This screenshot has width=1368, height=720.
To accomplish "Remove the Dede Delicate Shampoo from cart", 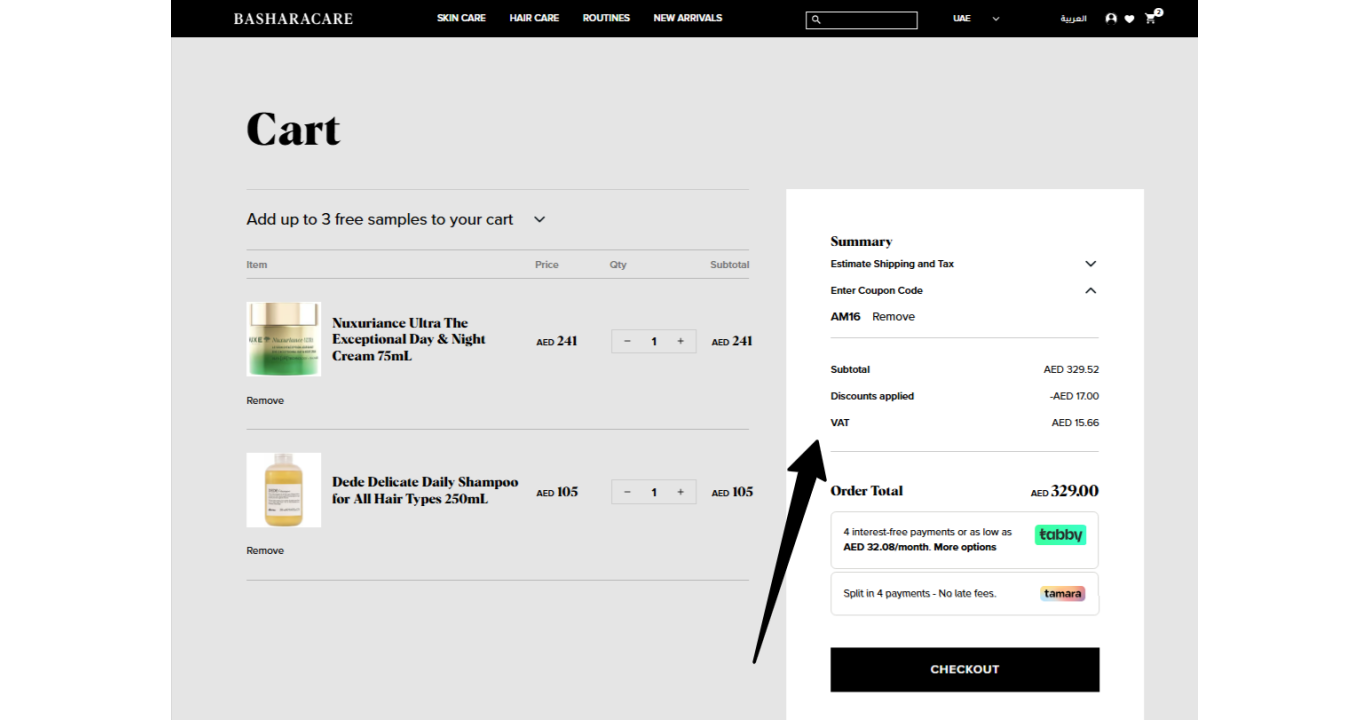I will click(265, 550).
